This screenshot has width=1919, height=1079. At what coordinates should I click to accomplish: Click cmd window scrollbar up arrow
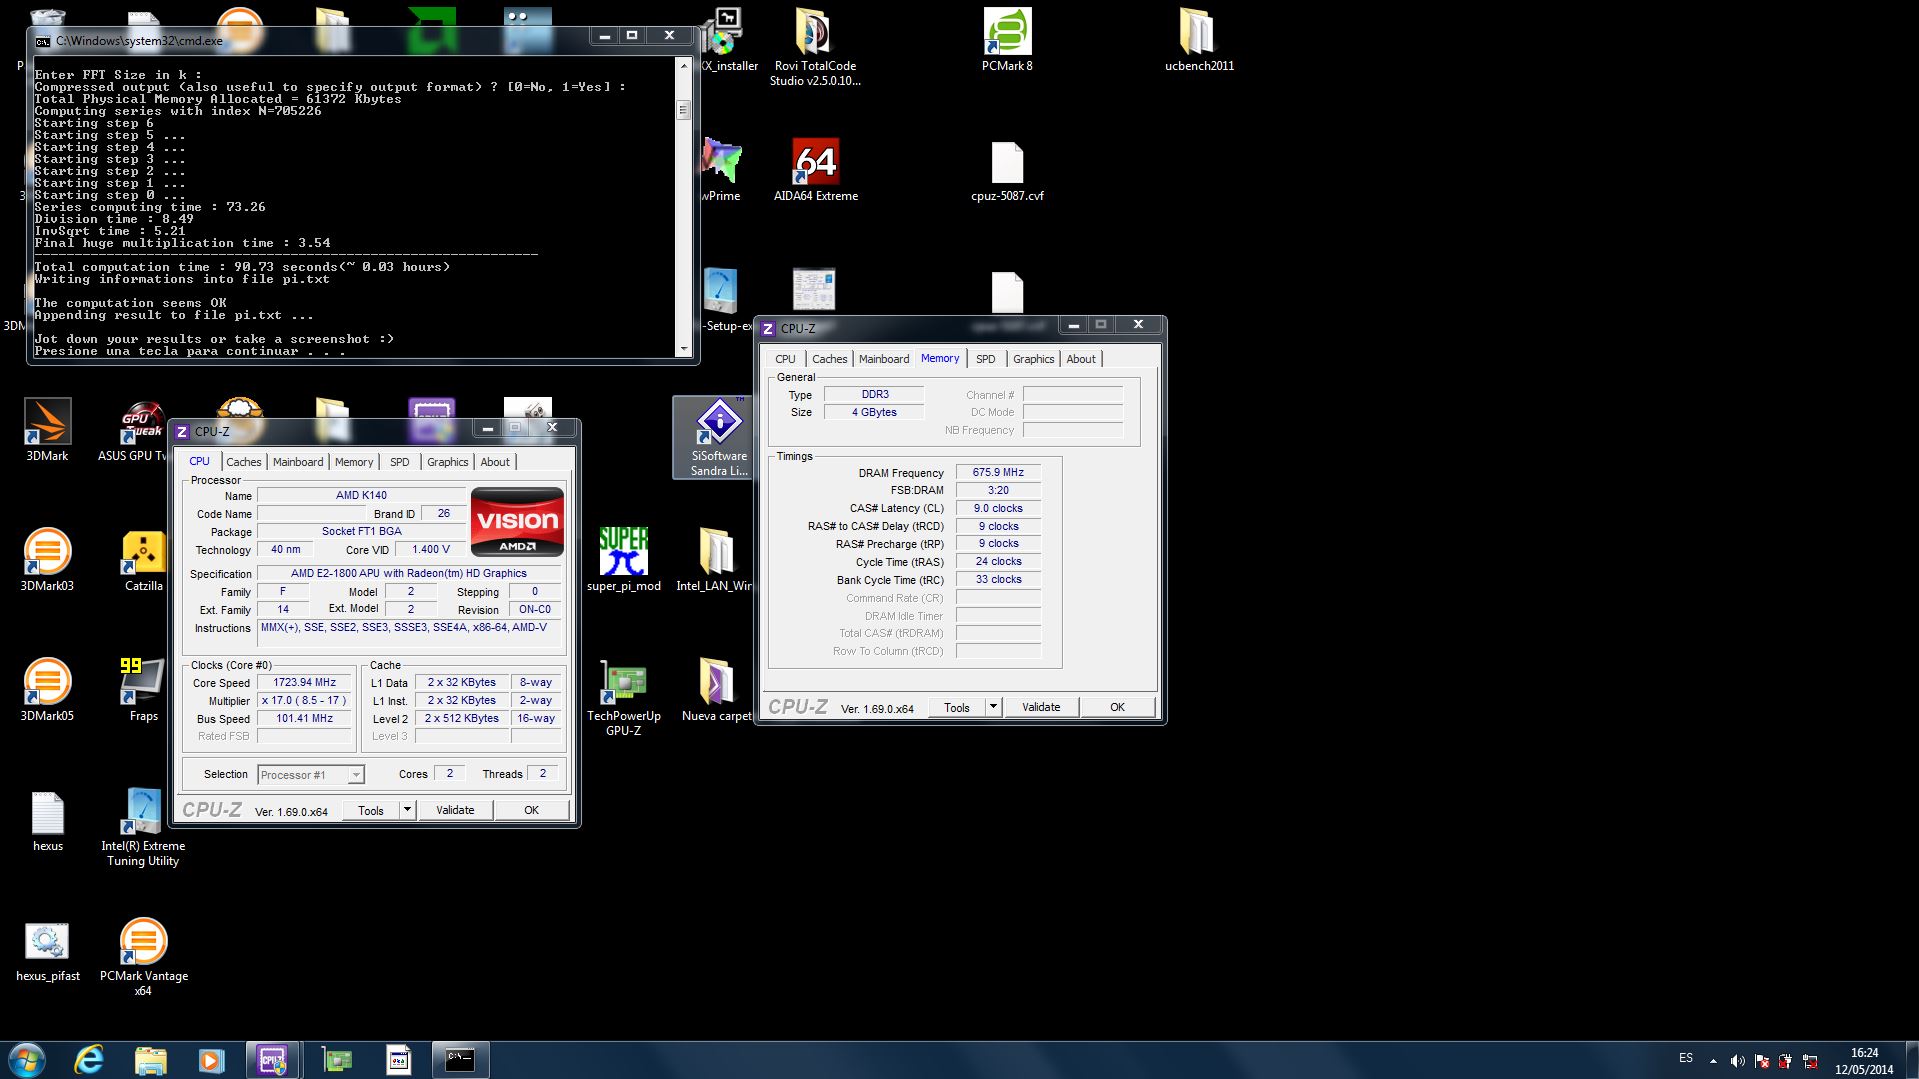684,66
